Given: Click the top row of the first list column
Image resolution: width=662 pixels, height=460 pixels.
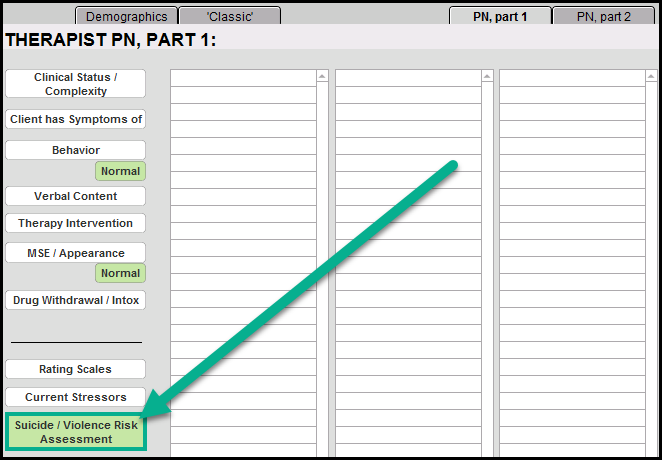Looking at the screenshot, I should (242, 77).
